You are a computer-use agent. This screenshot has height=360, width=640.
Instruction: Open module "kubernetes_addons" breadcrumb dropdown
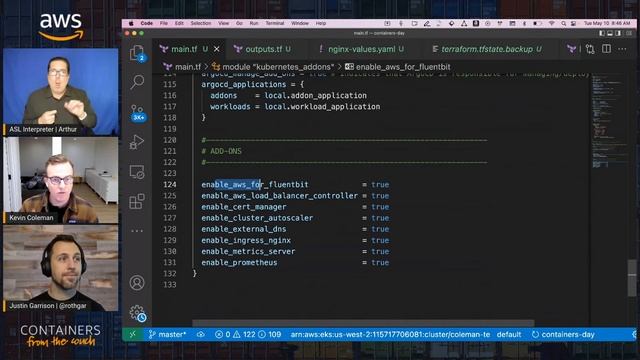tap(273, 67)
